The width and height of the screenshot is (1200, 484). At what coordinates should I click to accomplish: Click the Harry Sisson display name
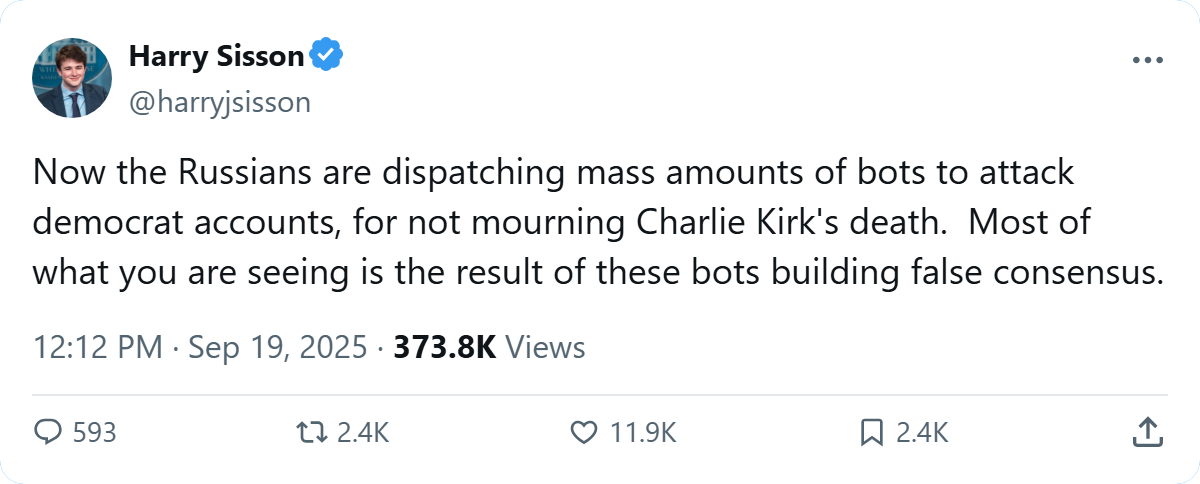pos(216,57)
